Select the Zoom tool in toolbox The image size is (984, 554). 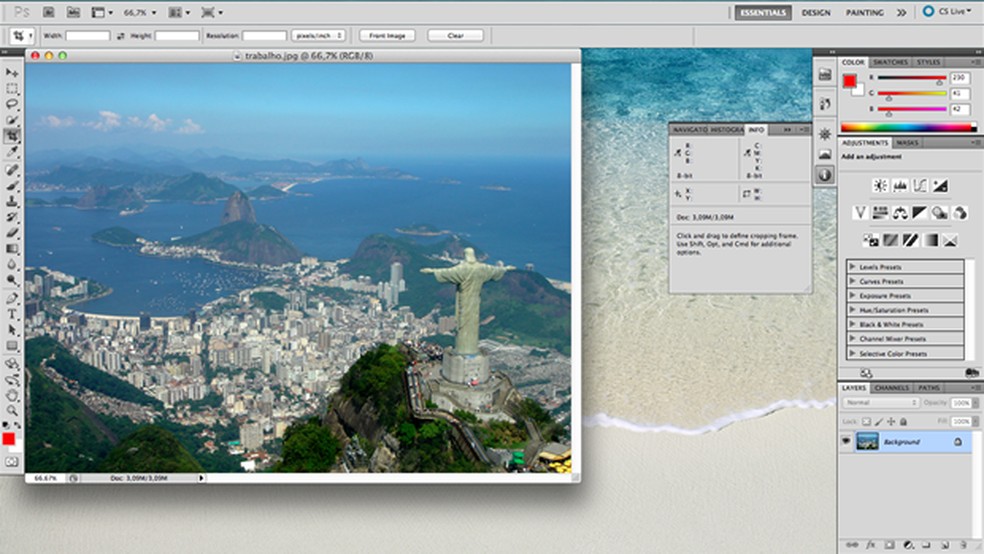click(12, 410)
